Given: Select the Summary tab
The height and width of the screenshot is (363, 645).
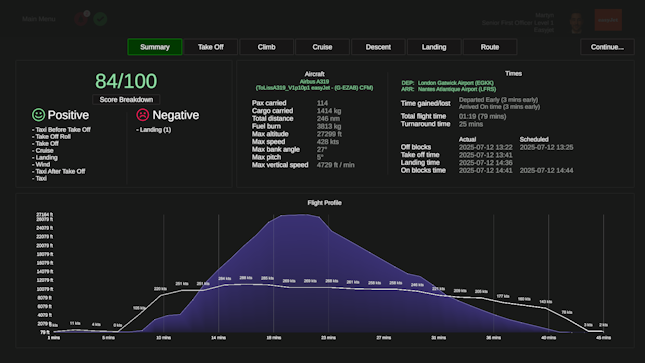Looking at the screenshot, I should (x=155, y=47).
